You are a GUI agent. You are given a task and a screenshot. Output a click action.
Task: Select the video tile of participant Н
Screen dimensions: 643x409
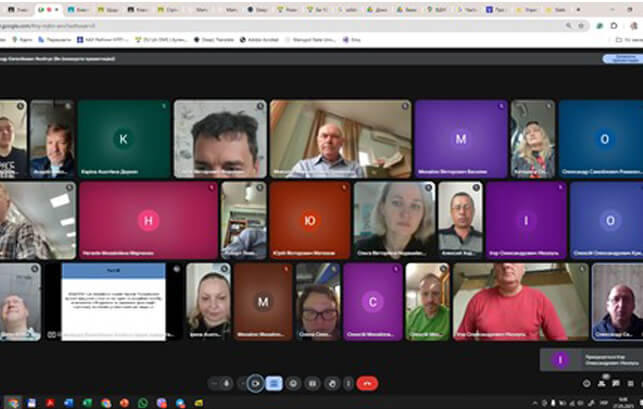pyautogui.click(x=148, y=220)
